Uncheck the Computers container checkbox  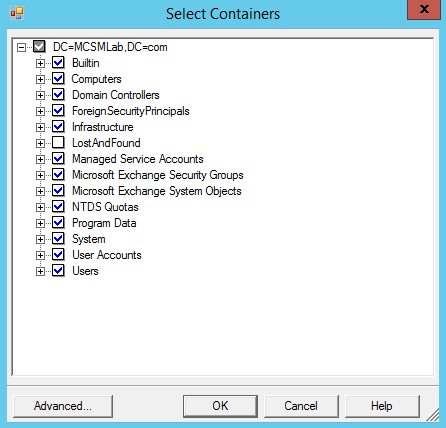[x=58, y=78]
